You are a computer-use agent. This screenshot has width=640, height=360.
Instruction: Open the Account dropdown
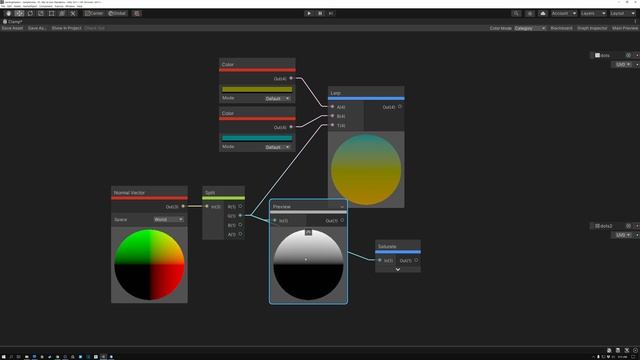564,13
